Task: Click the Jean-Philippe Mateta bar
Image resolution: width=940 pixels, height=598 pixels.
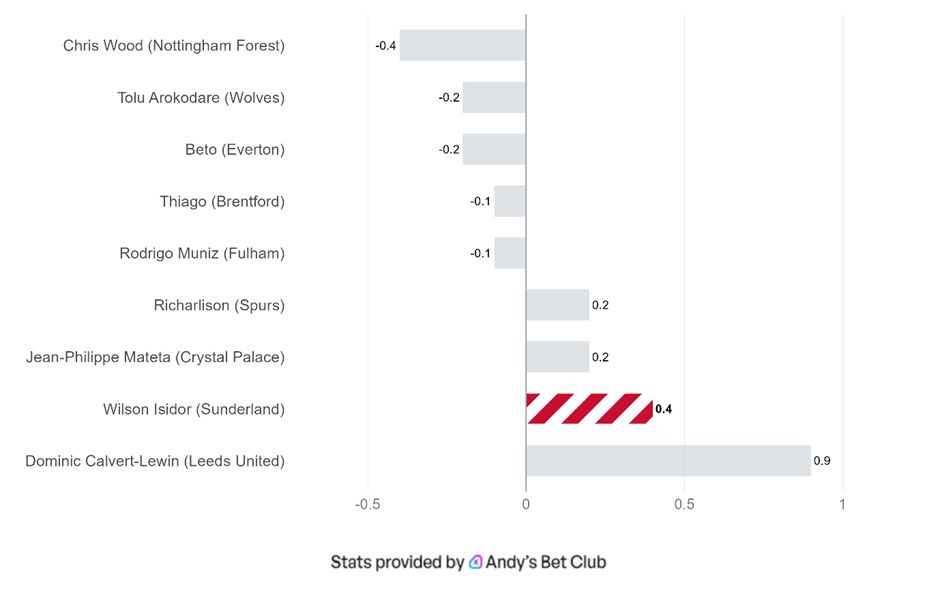Action: (x=557, y=357)
